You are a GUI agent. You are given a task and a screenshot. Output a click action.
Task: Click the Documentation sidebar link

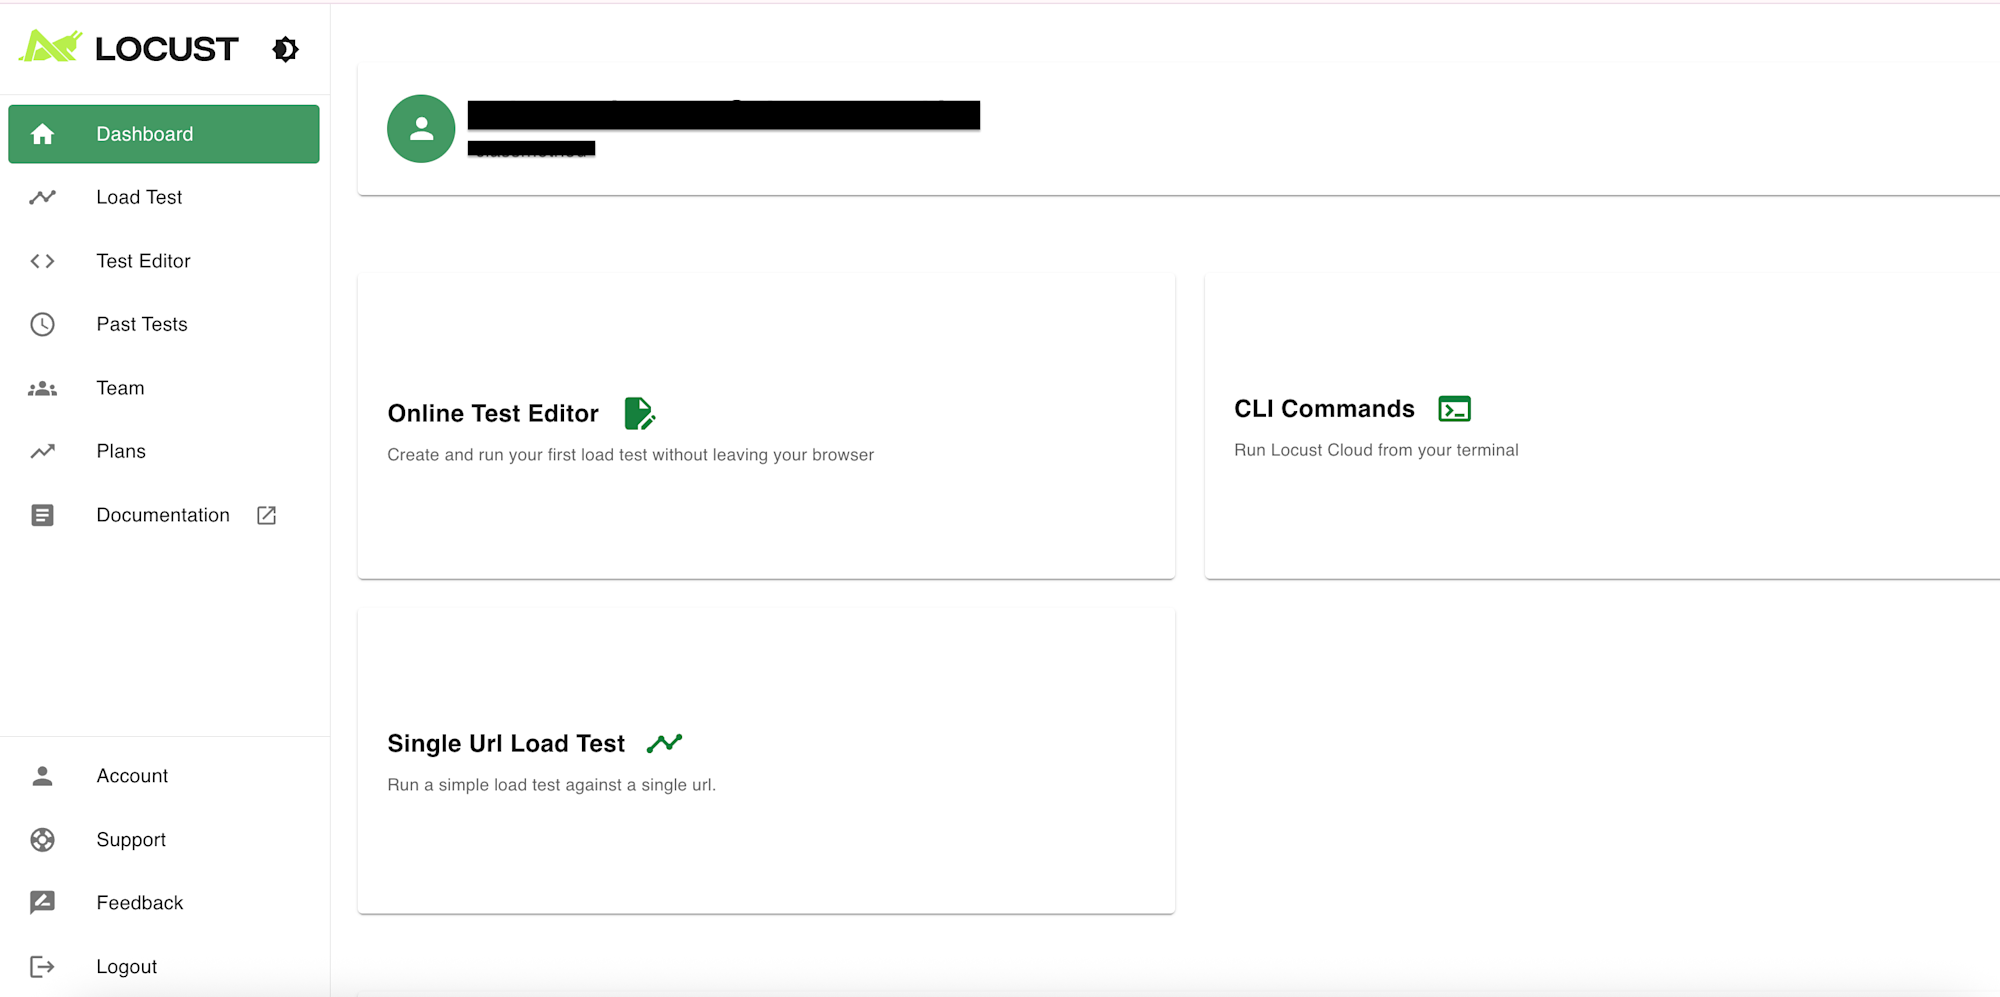point(163,515)
